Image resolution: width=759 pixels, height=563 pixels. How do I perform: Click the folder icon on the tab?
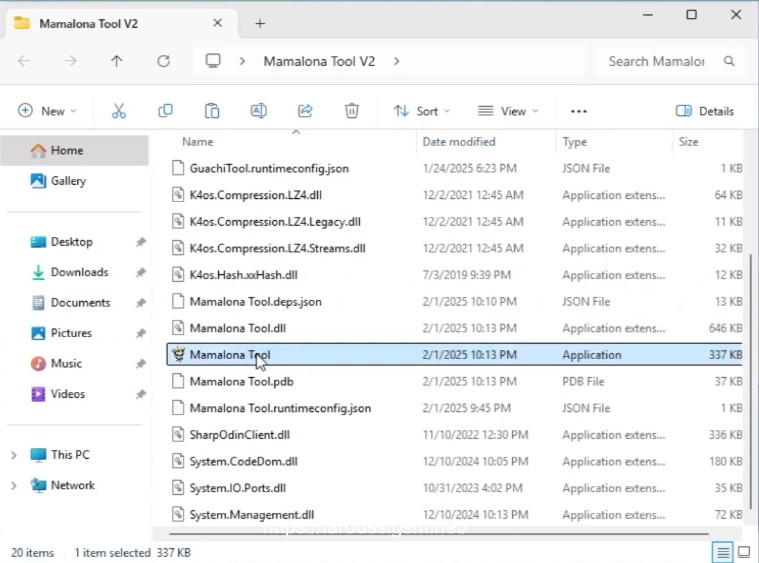tap(22, 23)
